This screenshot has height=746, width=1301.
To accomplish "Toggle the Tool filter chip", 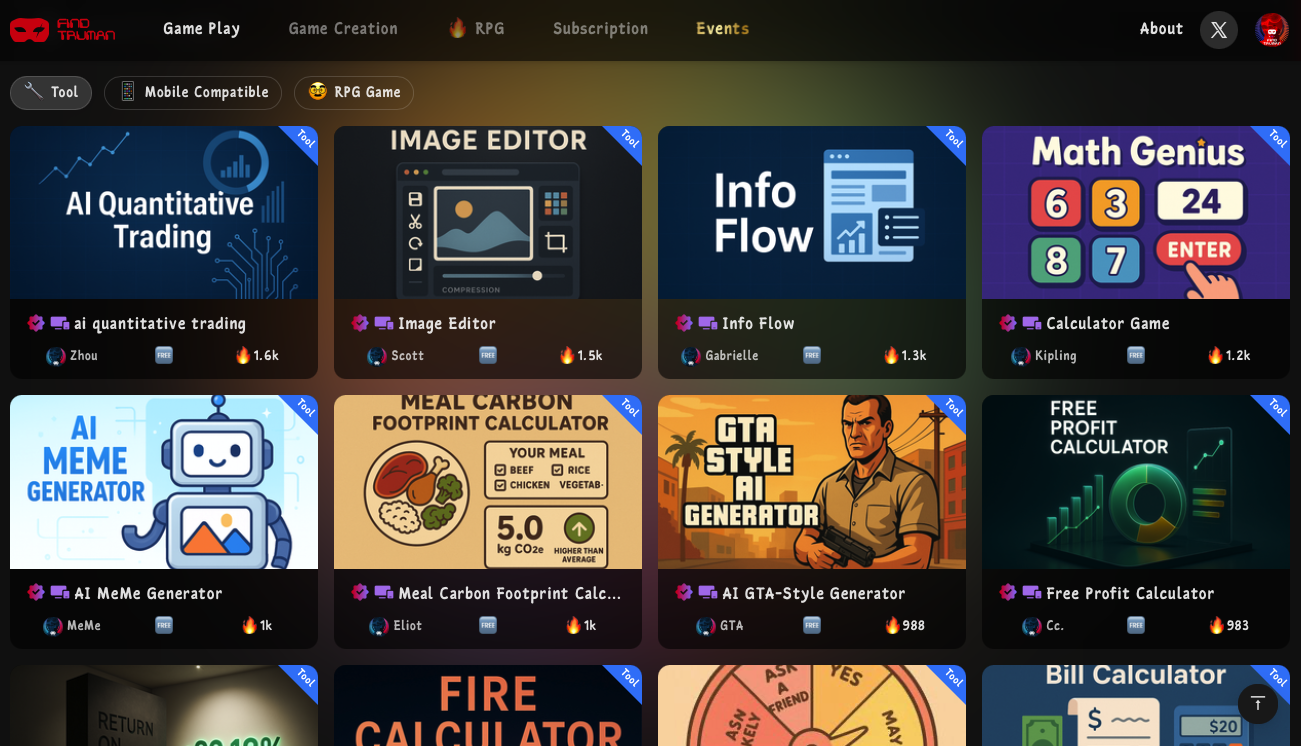I will pyautogui.click(x=51, y=92).
